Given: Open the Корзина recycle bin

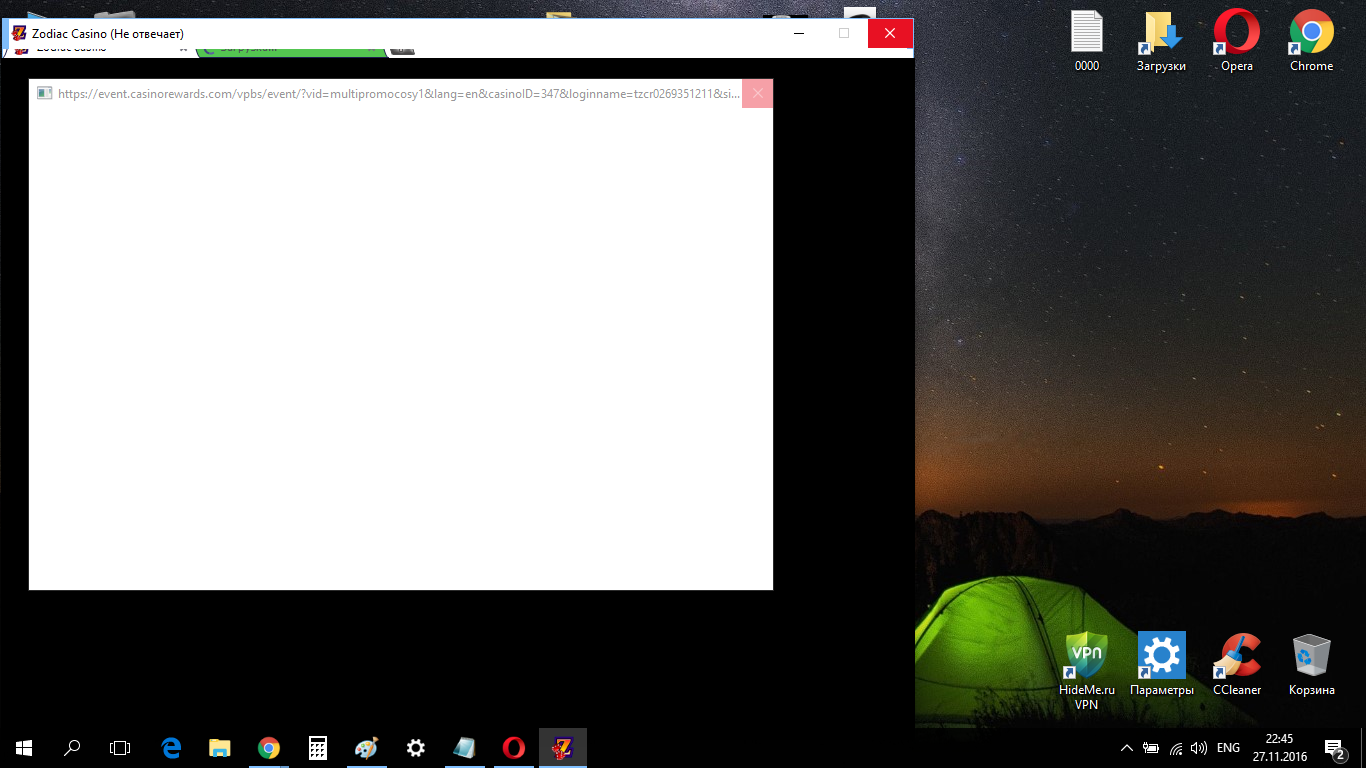Looking at the screenshot, I should click(x=1311, y=664).
